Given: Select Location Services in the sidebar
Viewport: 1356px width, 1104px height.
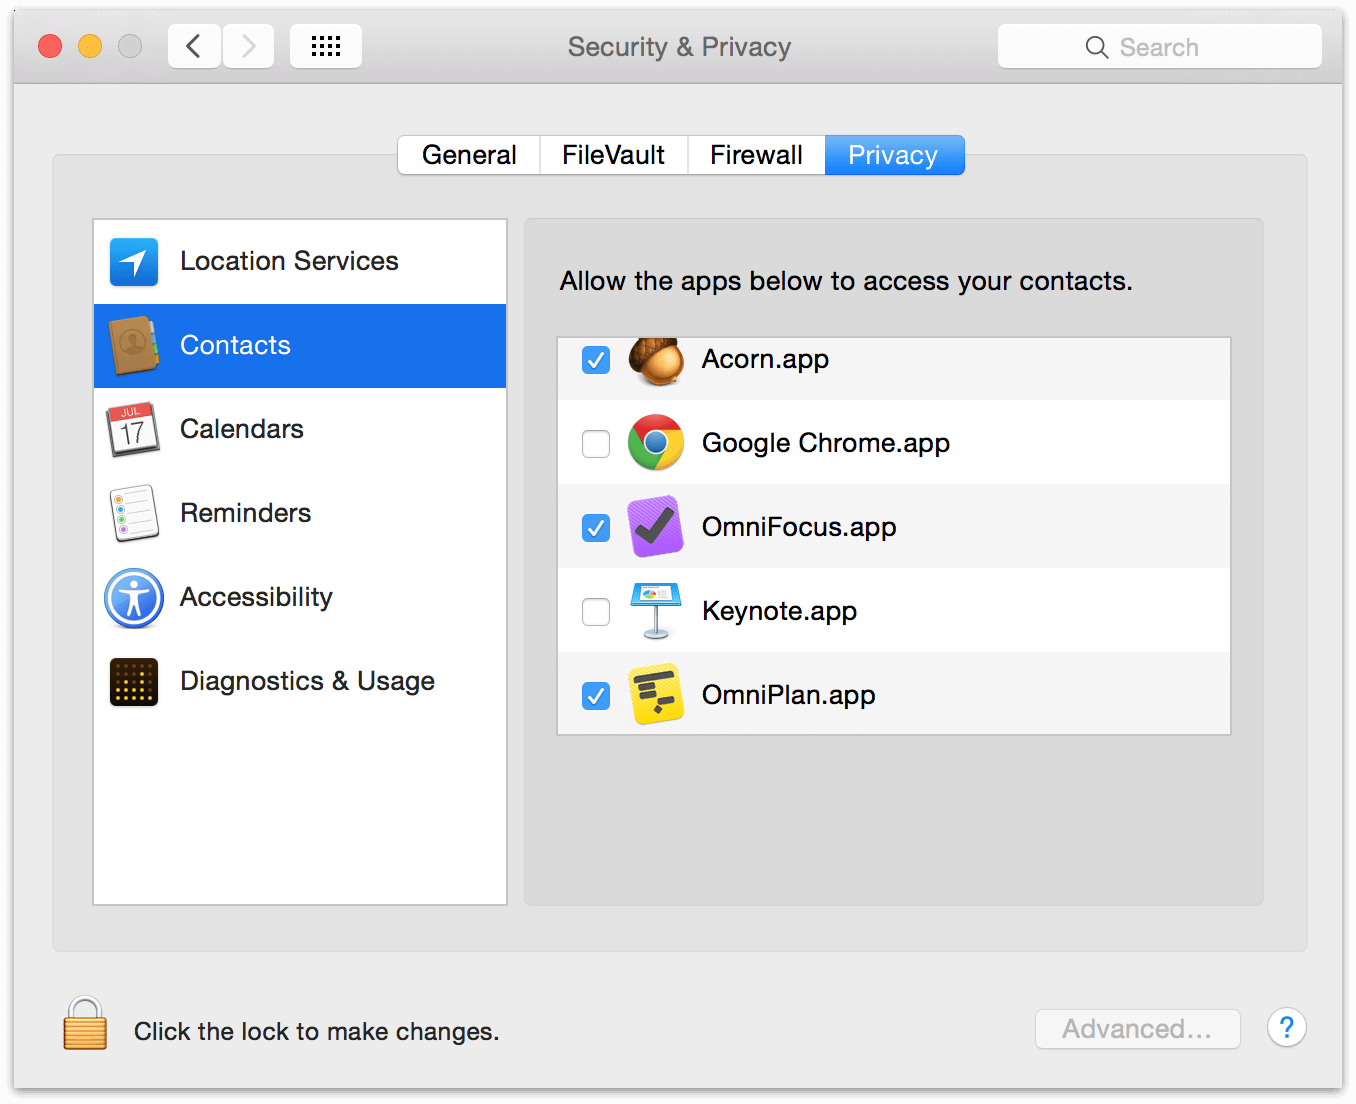Looking at the screenshot, I should pyautogui.click(x=300, y=262).
